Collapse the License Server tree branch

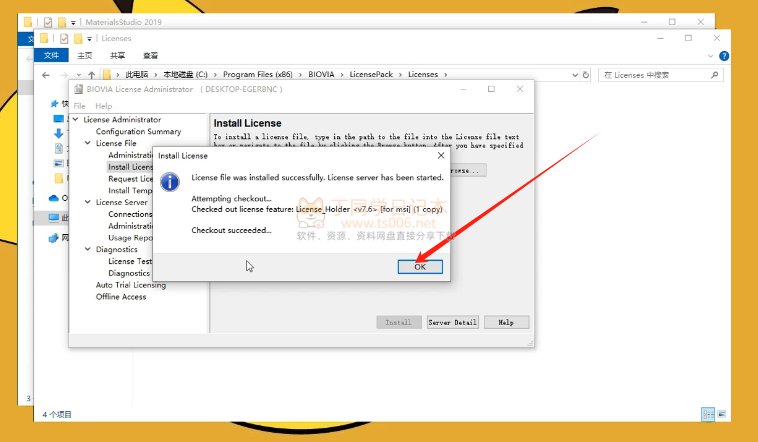(87, 202)
